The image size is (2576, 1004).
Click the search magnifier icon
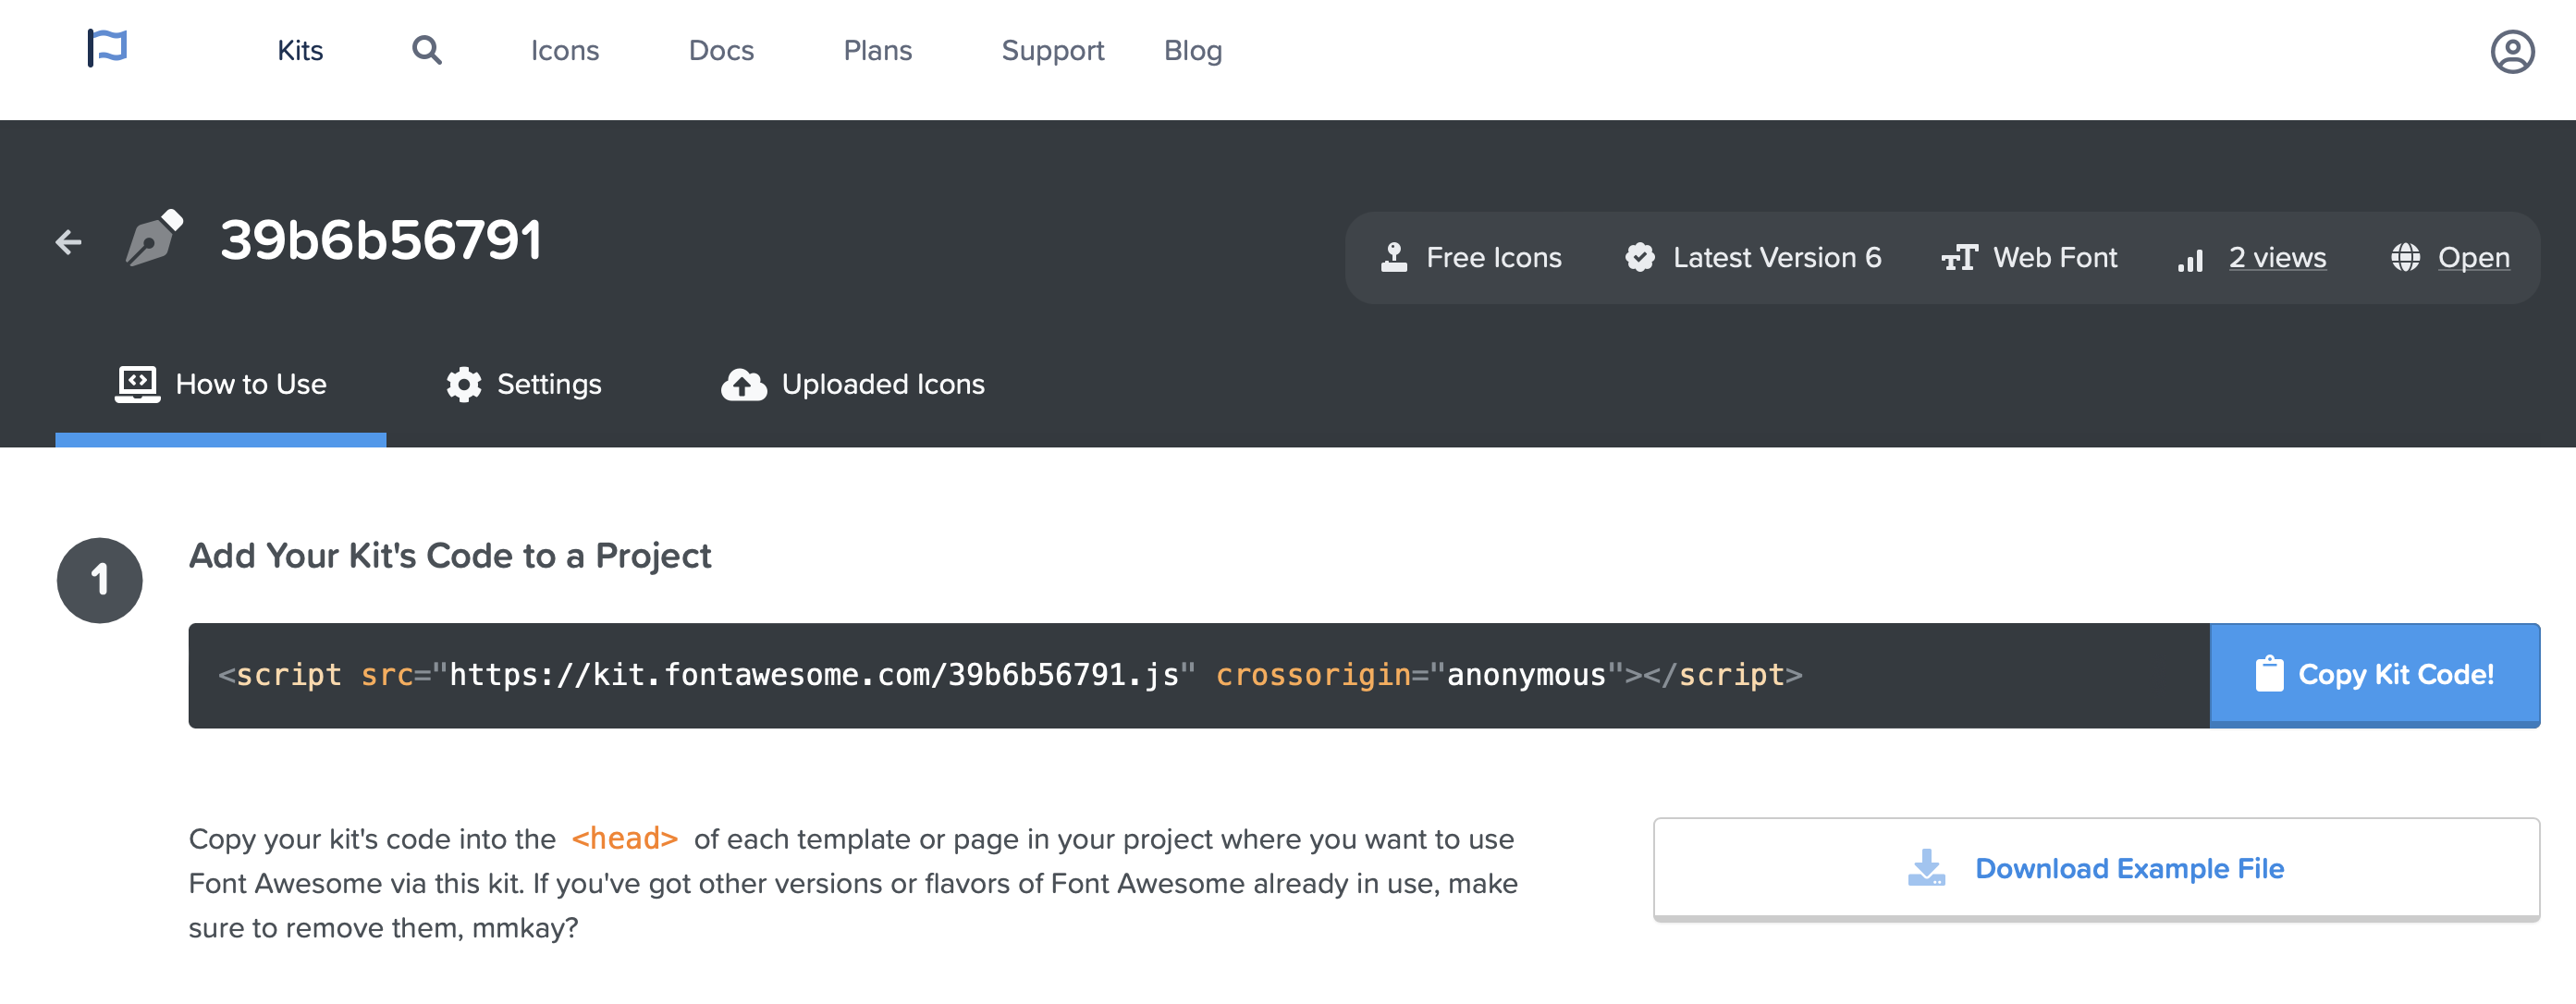(x=427, y=50)
